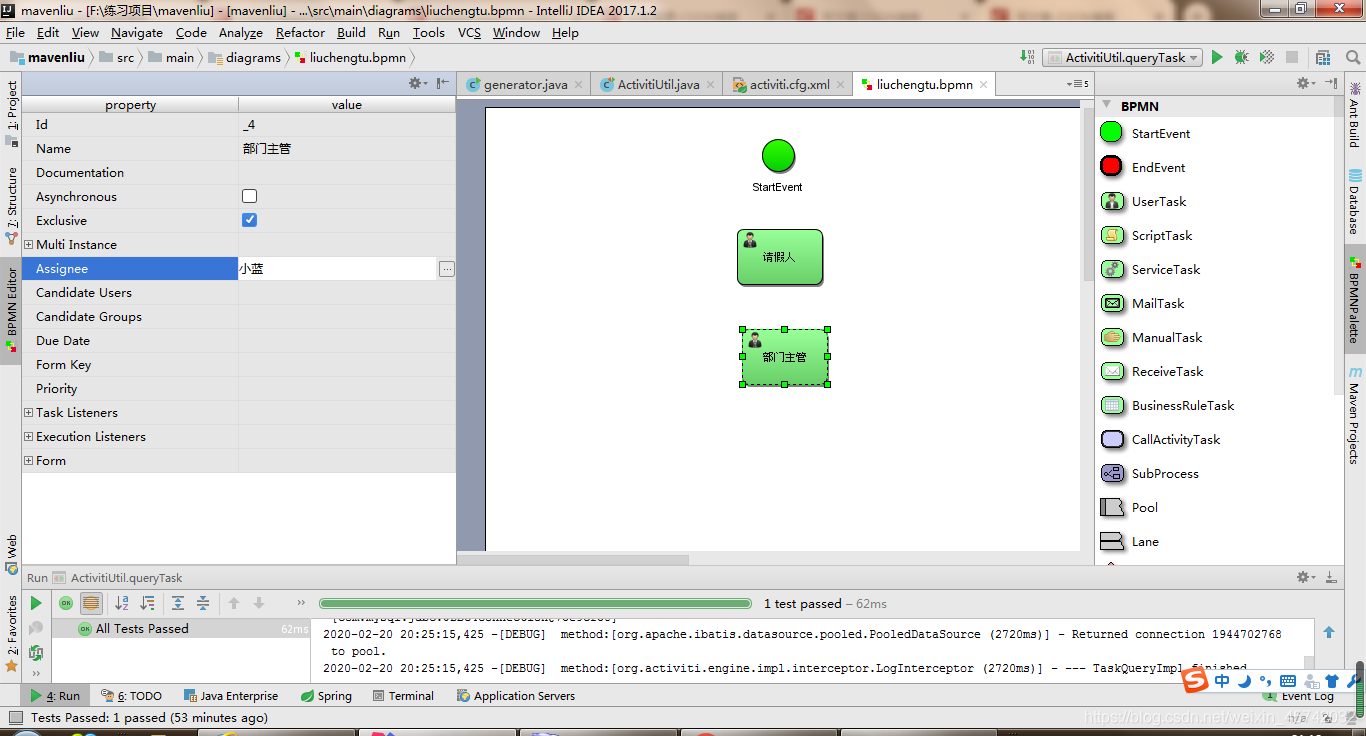The width and height of the screenshot is (1366, 736).
Task: Click the Assignee value field
Action: pos(338,268)
